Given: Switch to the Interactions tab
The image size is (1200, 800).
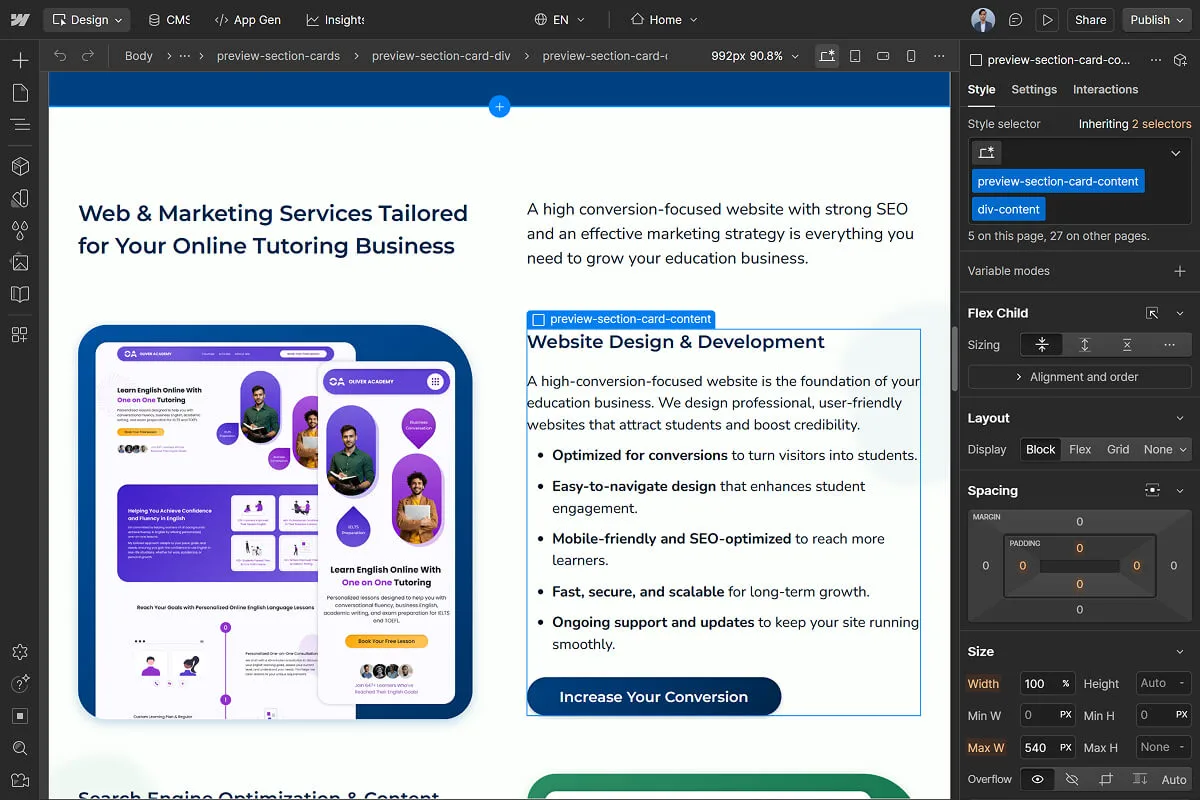Looking at the screenshot, I should pos(1105,89).
